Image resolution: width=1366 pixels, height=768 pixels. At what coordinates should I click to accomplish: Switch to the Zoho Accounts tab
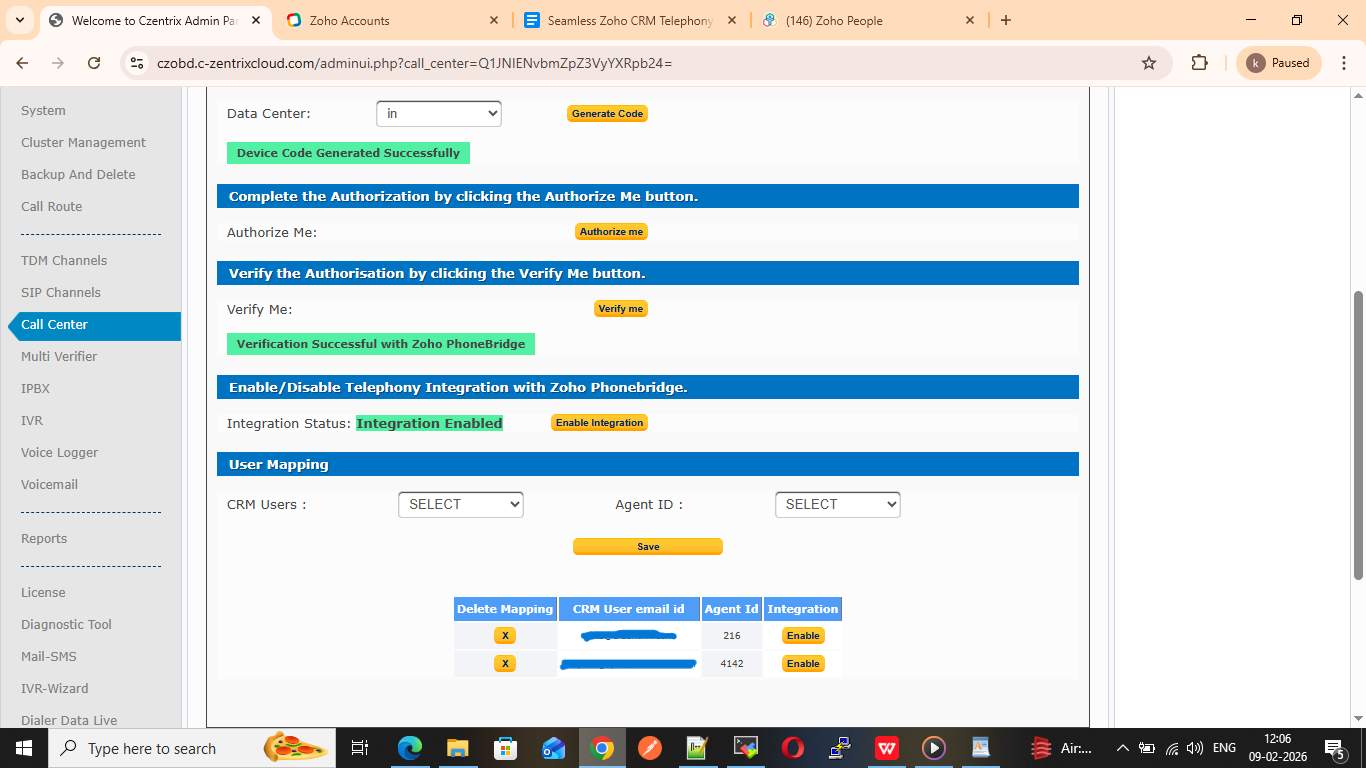tap(390, 20)
